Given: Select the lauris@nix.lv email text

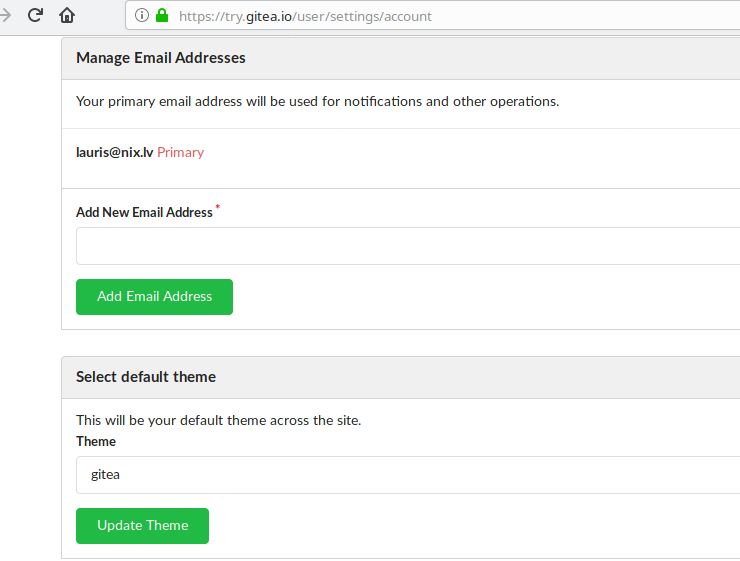Looking at the screenshot, I should (x=115, y=152).
